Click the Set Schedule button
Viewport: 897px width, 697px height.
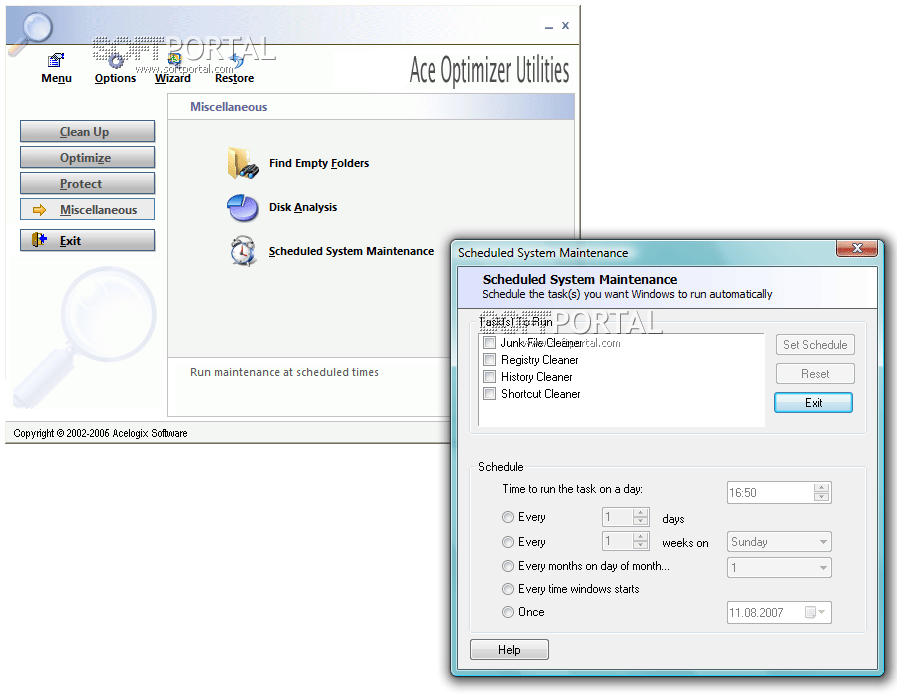(815, 344)
